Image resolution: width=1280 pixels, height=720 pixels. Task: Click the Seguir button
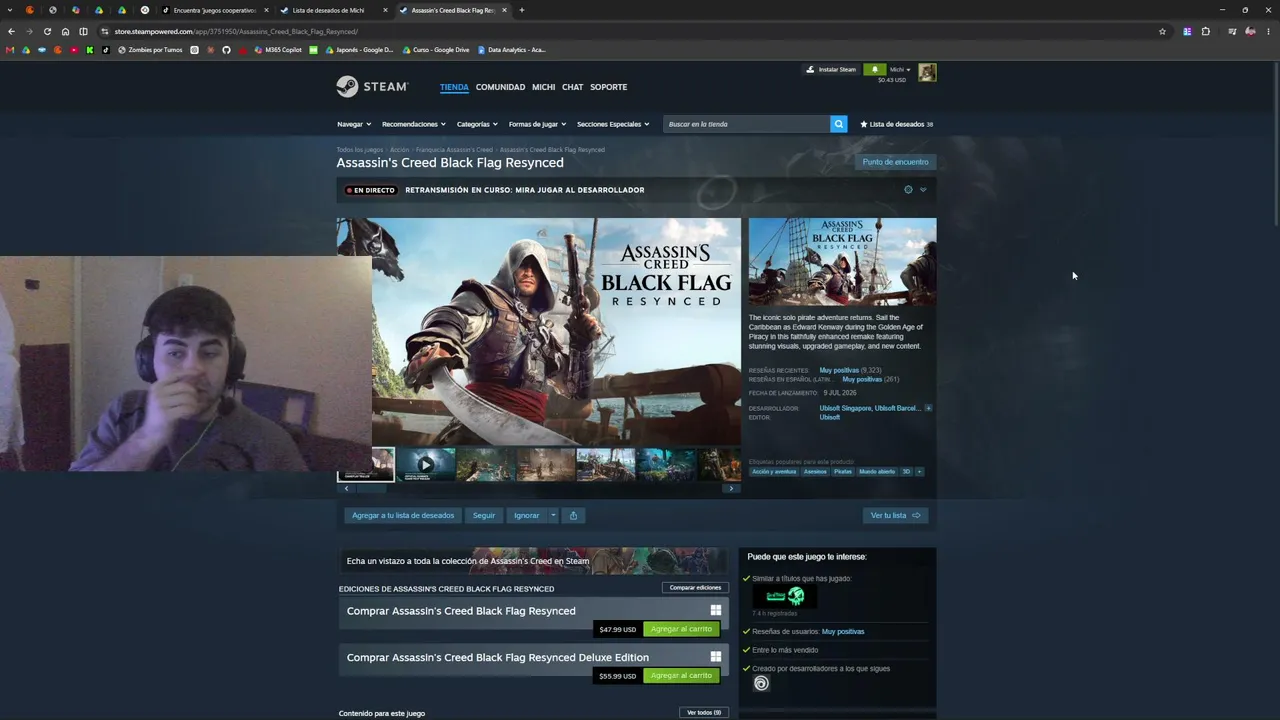point(484,516)
